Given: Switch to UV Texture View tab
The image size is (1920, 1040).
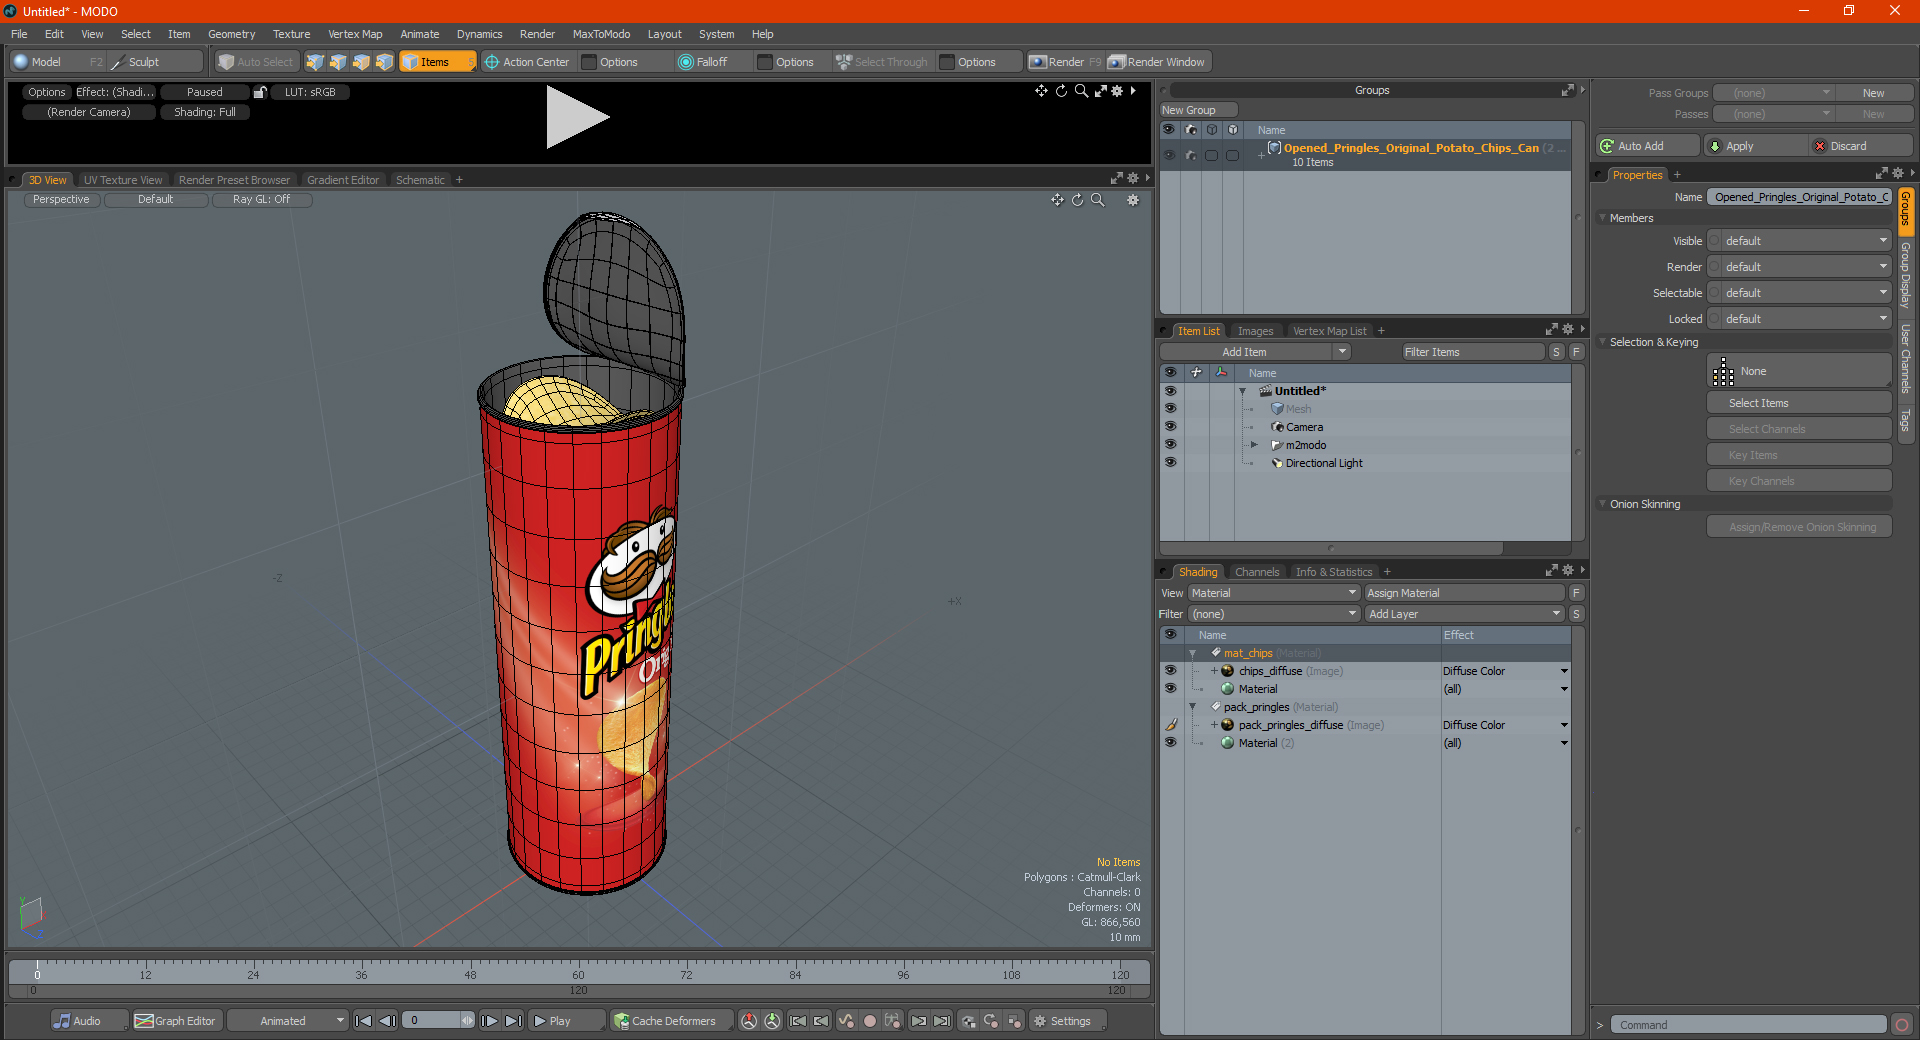Looking at the screenshot, I should (123, 180).
